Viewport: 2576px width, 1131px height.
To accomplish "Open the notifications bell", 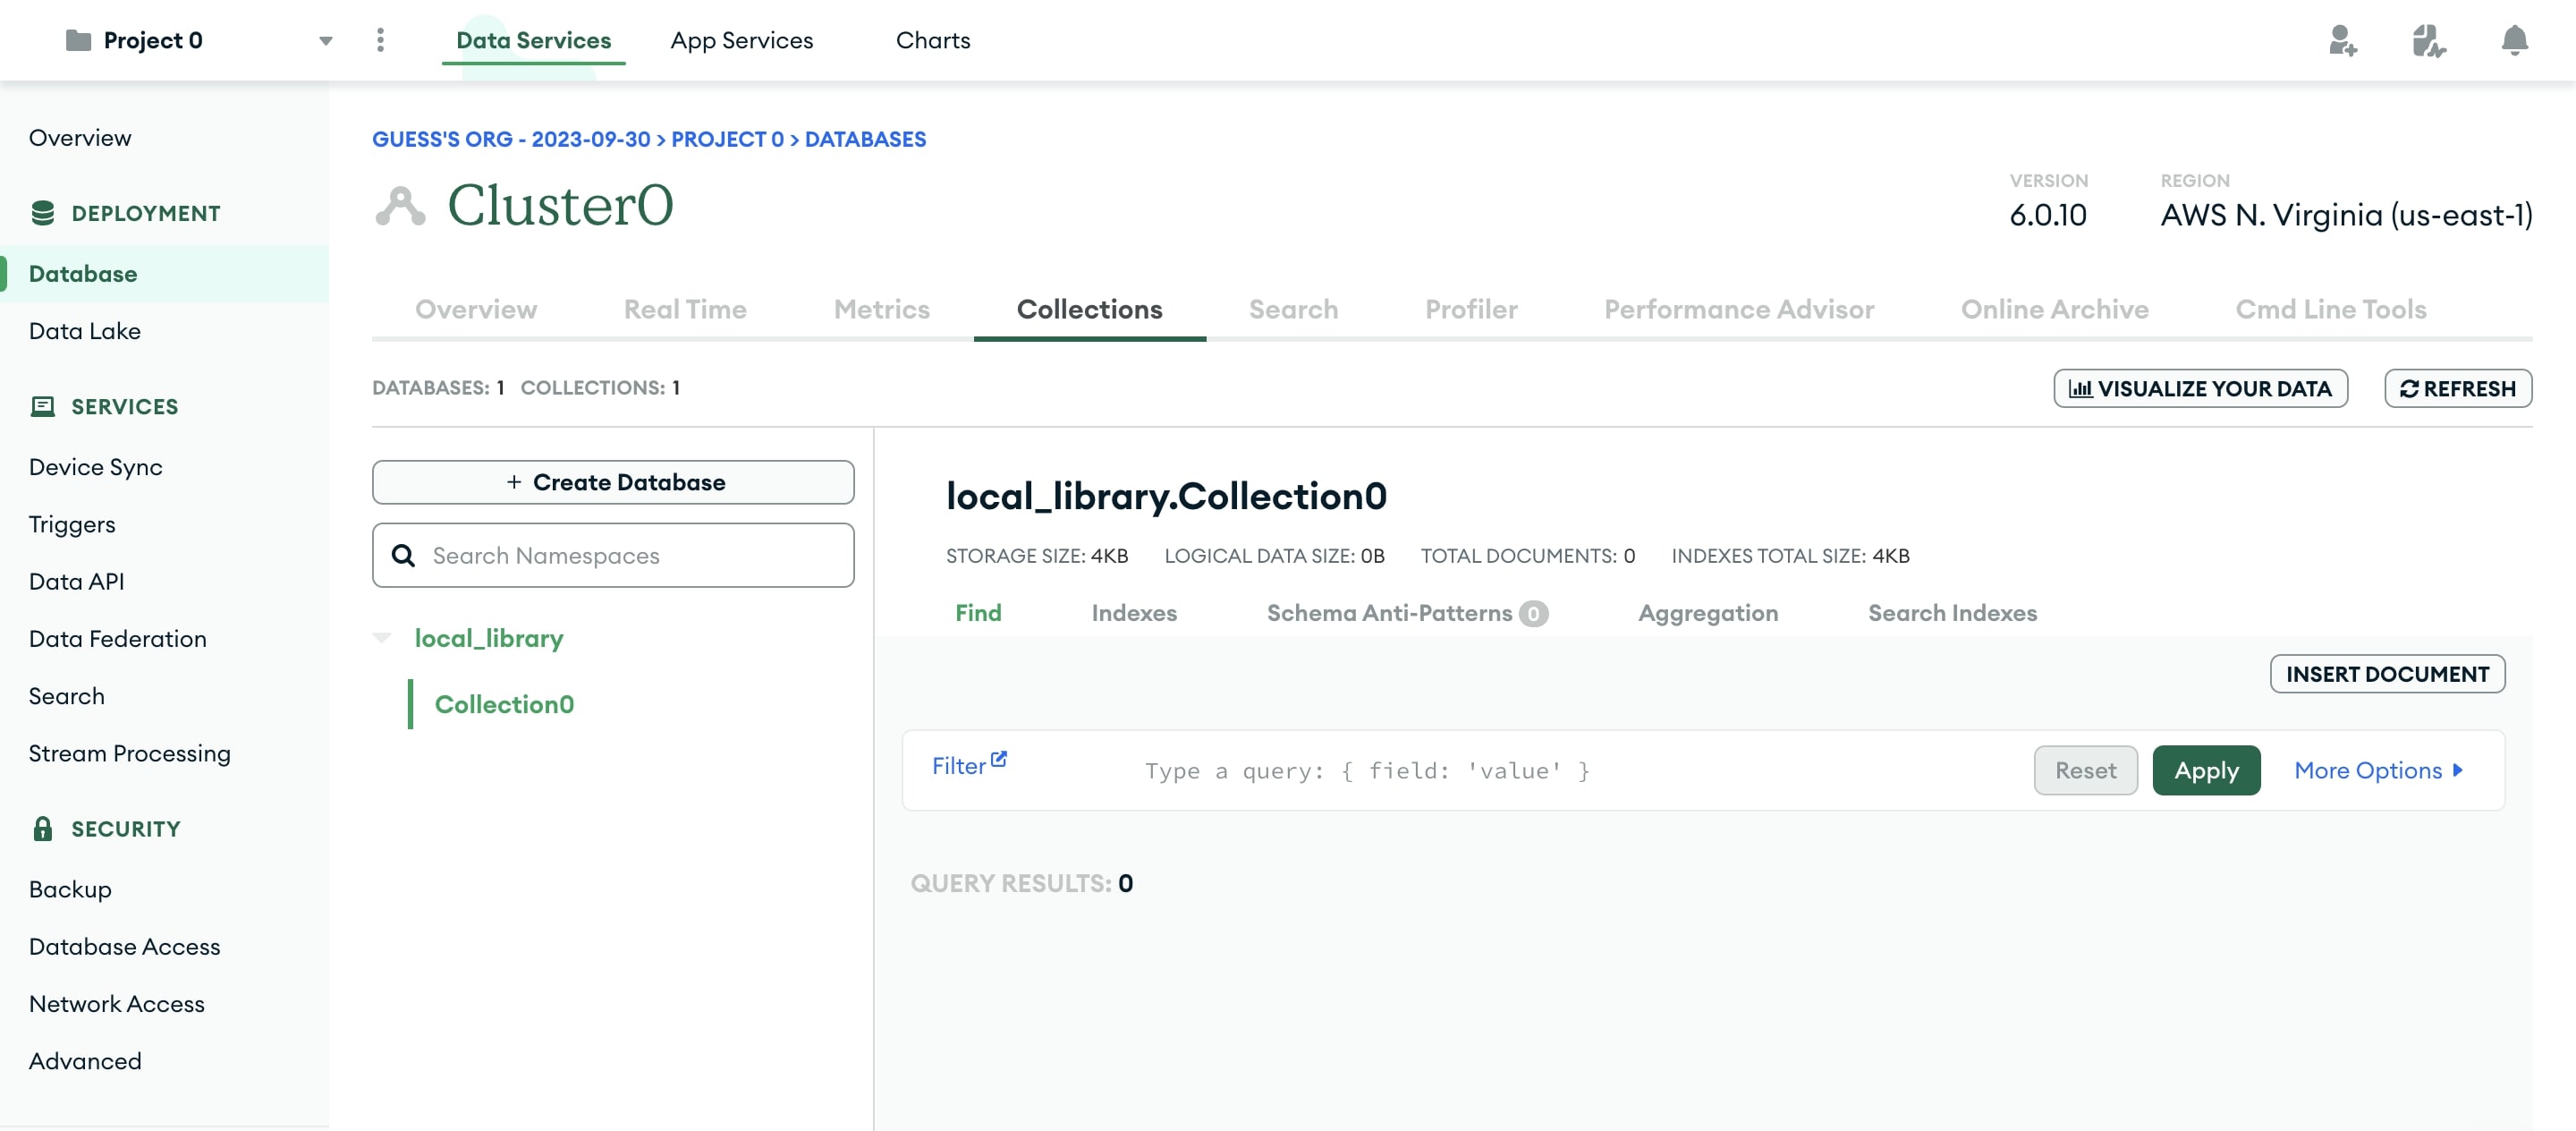I will (x=2514, y=40).
